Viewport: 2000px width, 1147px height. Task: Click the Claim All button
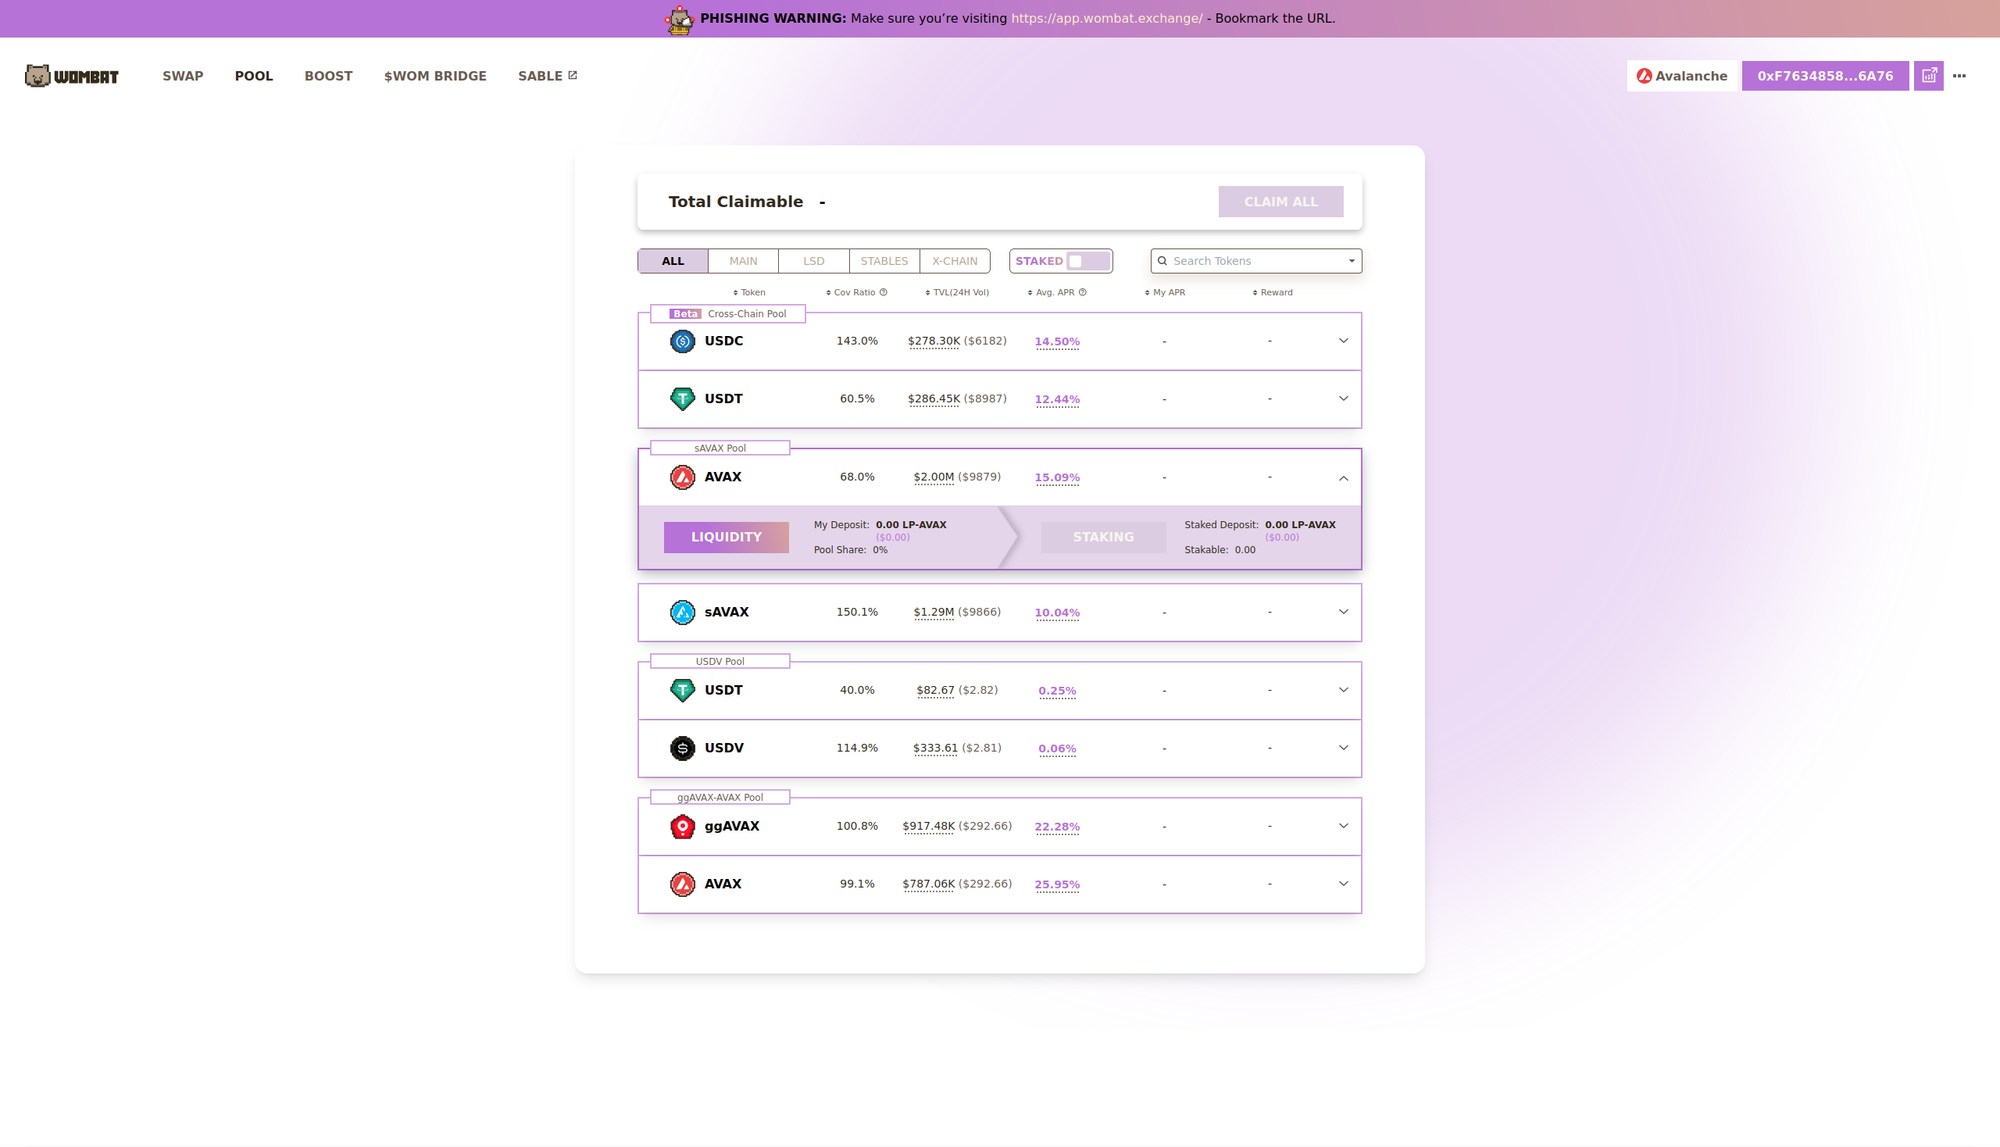coord(1280,202)
